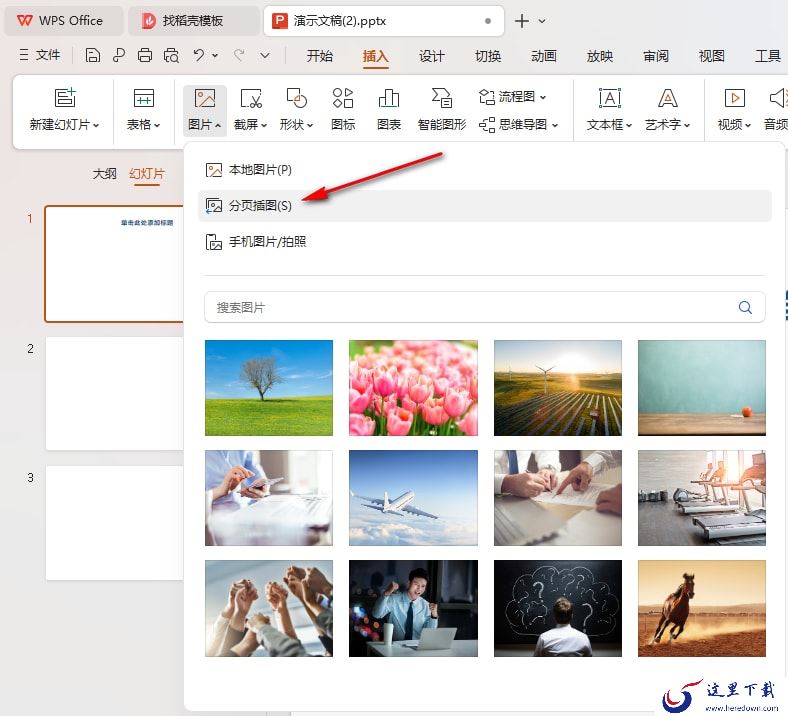The image size is (788, 716).
Task: Click the 截屏 screenshot icon
Action: (251, 98)
